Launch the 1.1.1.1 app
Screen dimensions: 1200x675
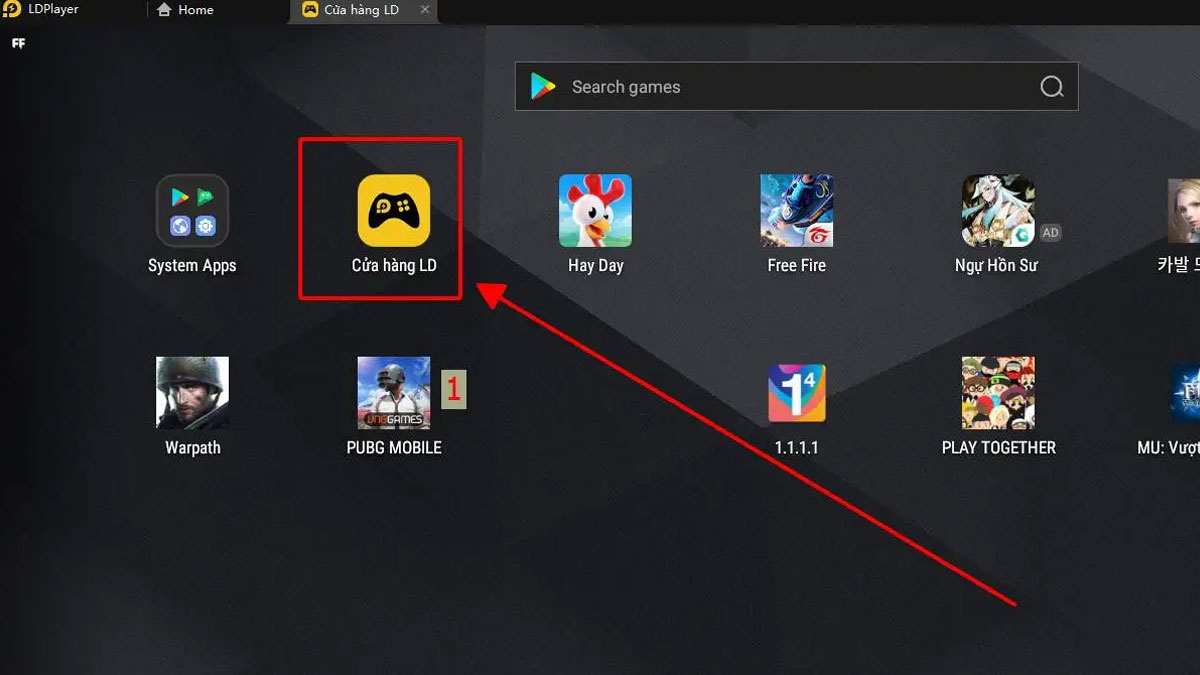pos(796,393)
